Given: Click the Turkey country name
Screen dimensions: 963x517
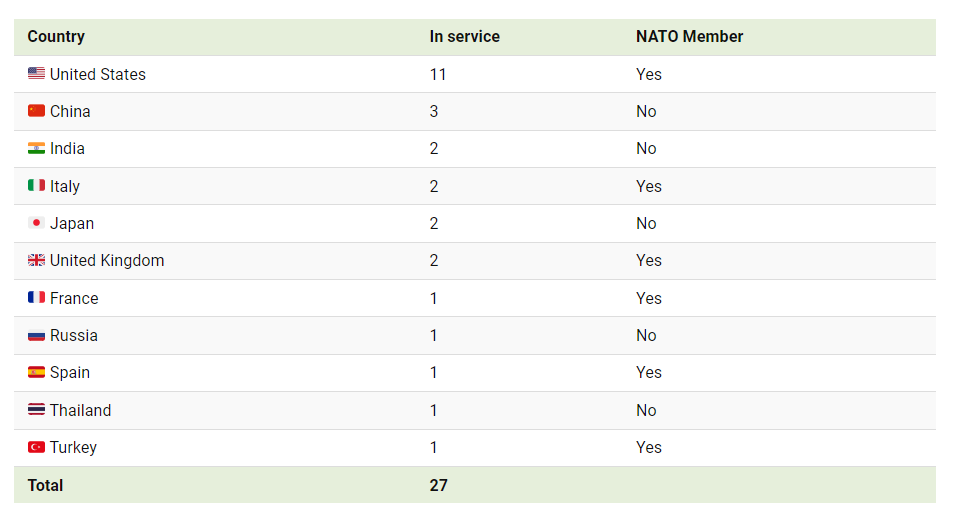Looking at the screenshot, I should pos(73,448).
